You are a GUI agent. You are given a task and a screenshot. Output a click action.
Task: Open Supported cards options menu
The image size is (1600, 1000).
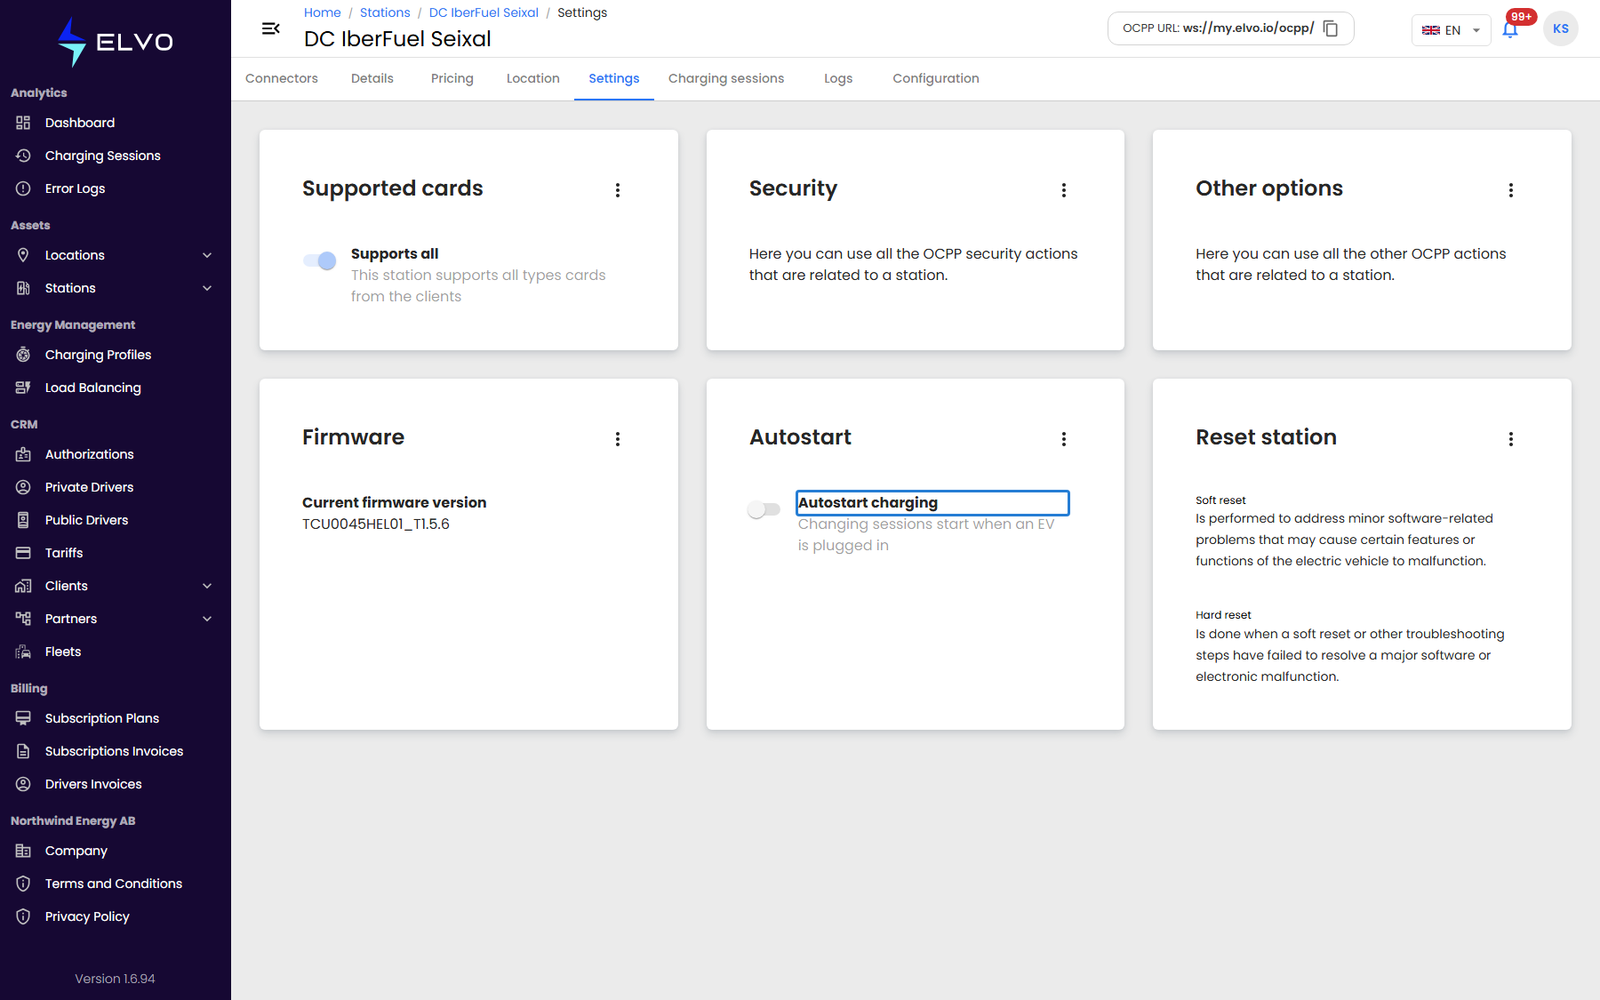(618, 190)
